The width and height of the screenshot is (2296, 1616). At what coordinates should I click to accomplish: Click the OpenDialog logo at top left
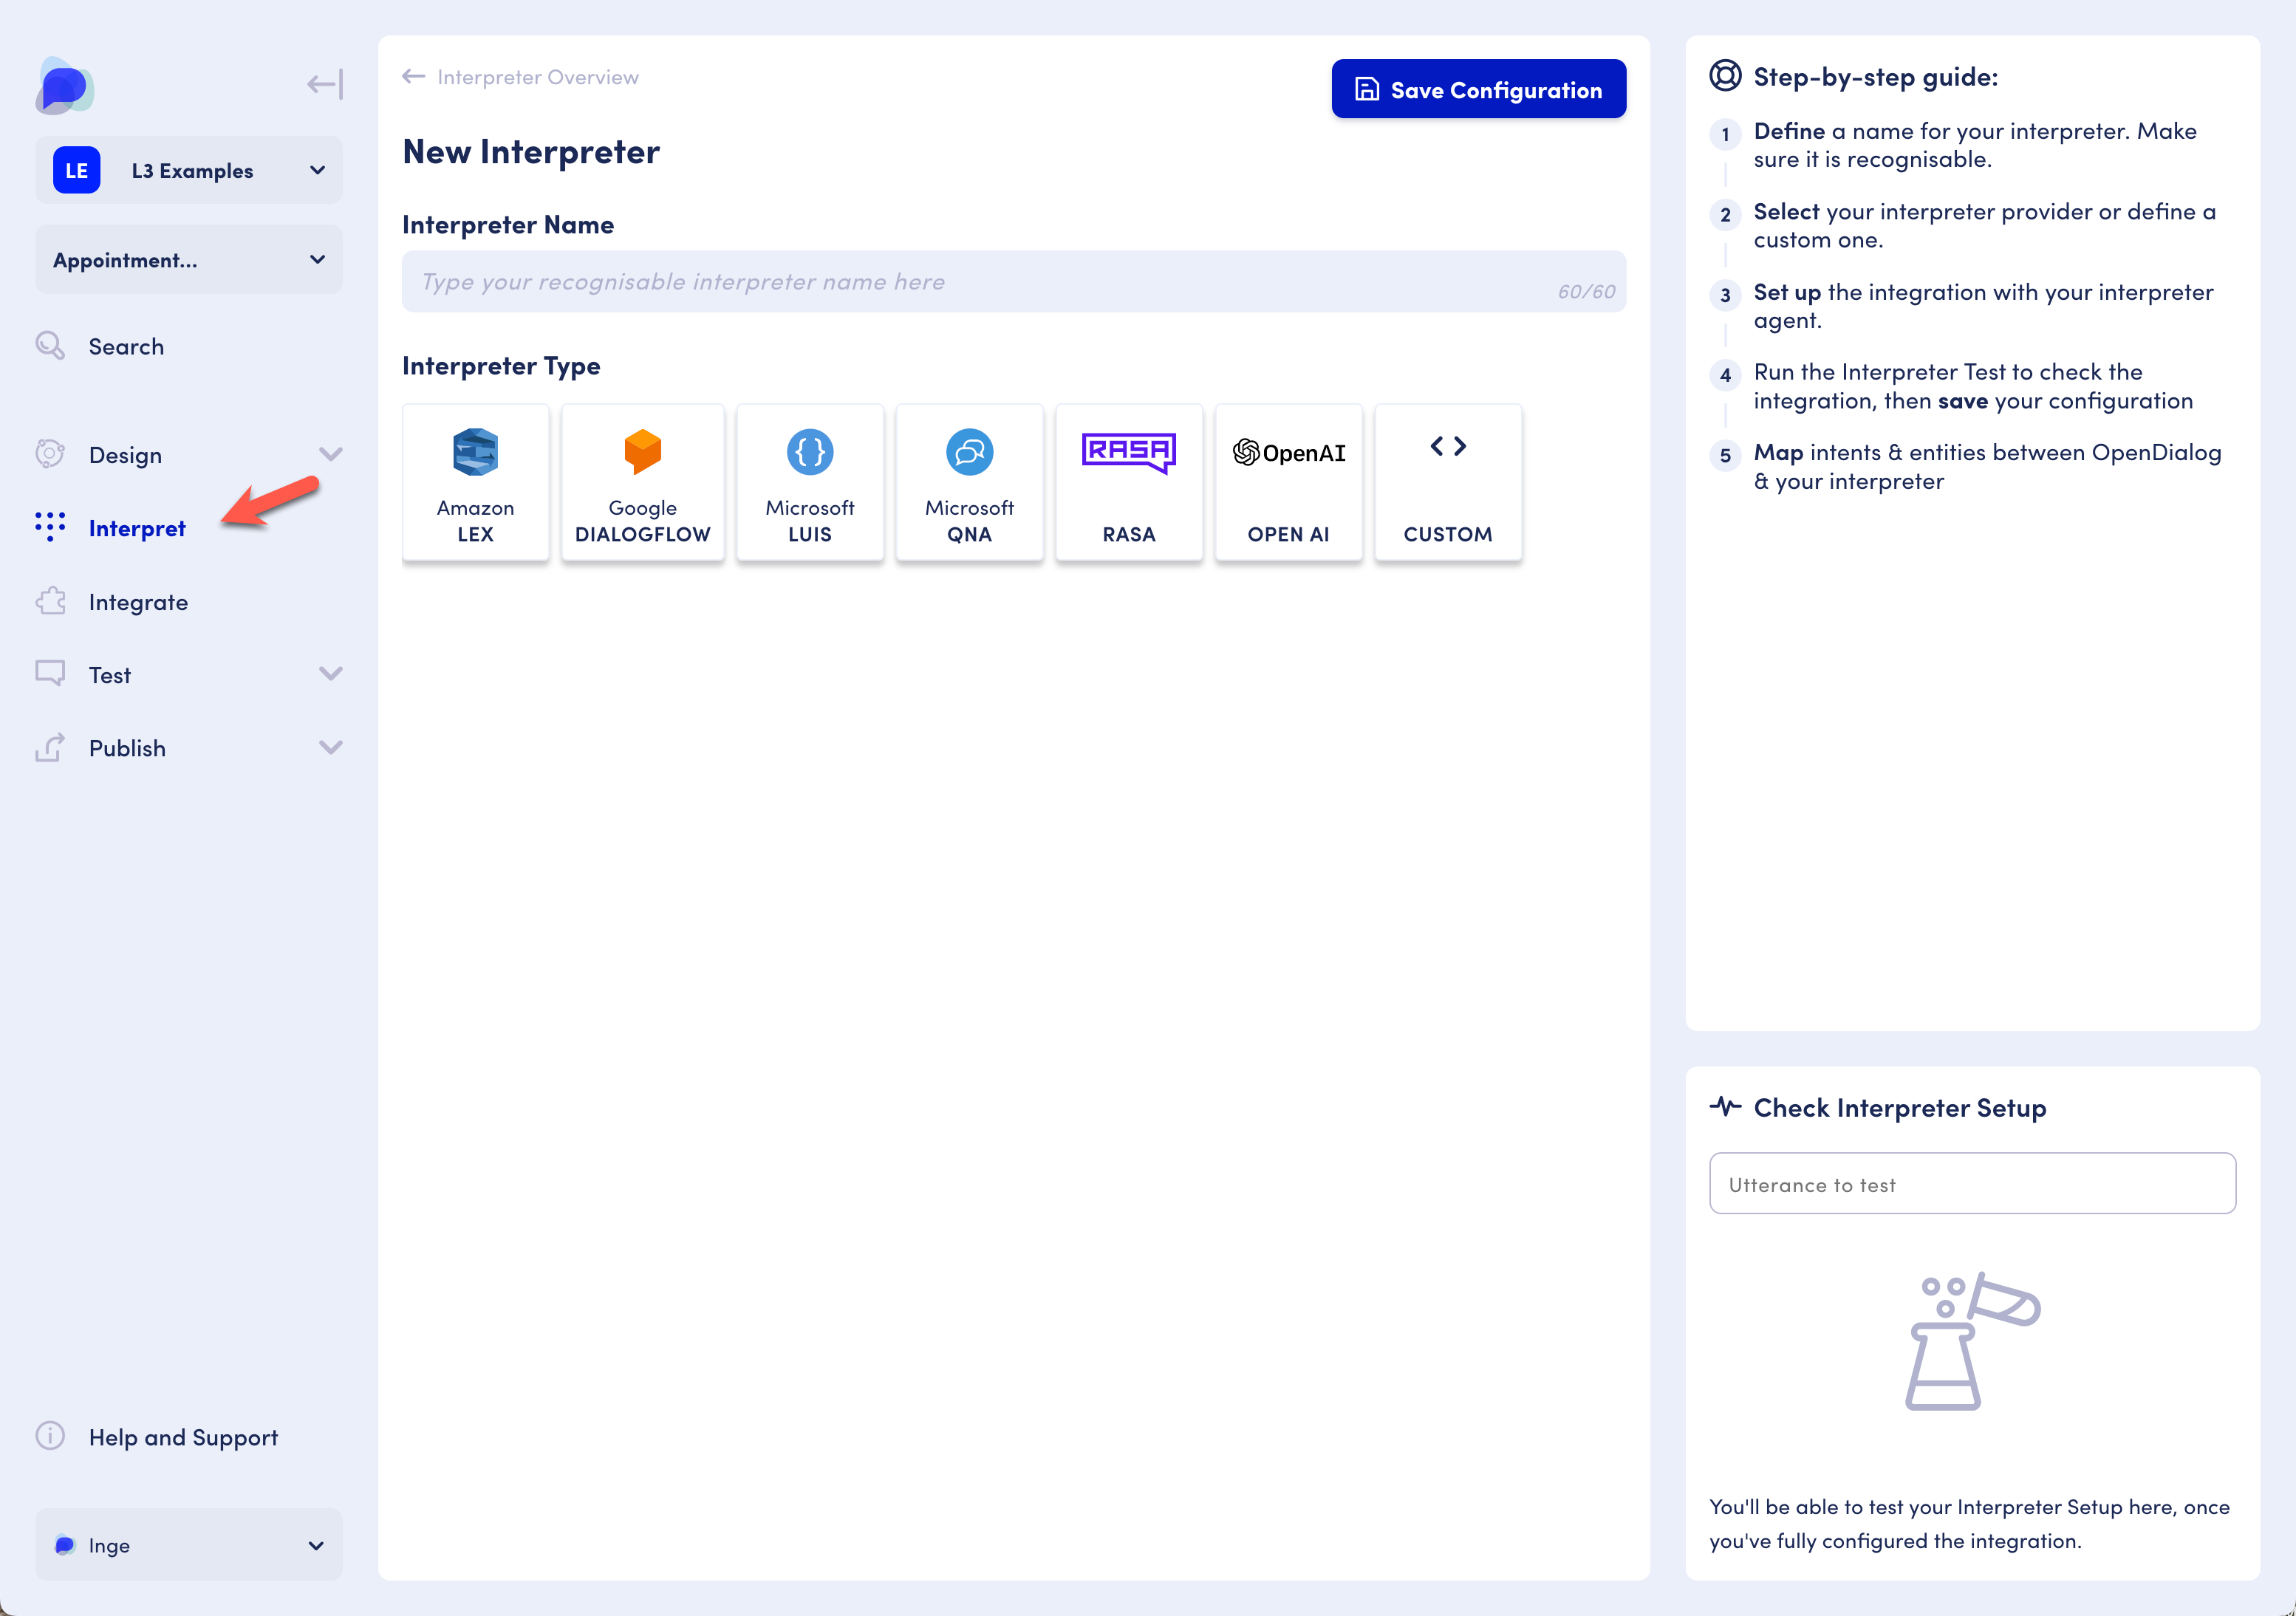pos(64,86)
